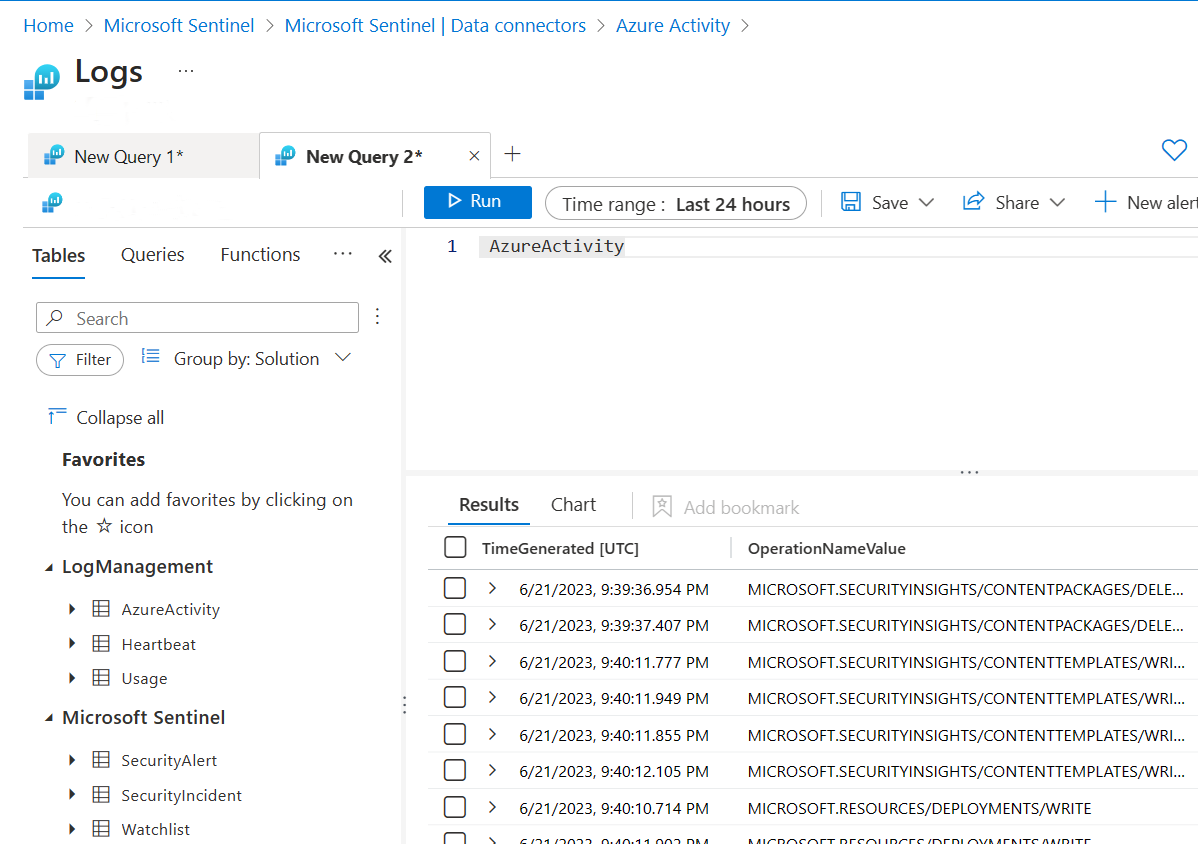Screen dimensions: 1198x844
Task: Go to Microsoft Sentinel breadcrumb link
Action: (x=179, y=26)
